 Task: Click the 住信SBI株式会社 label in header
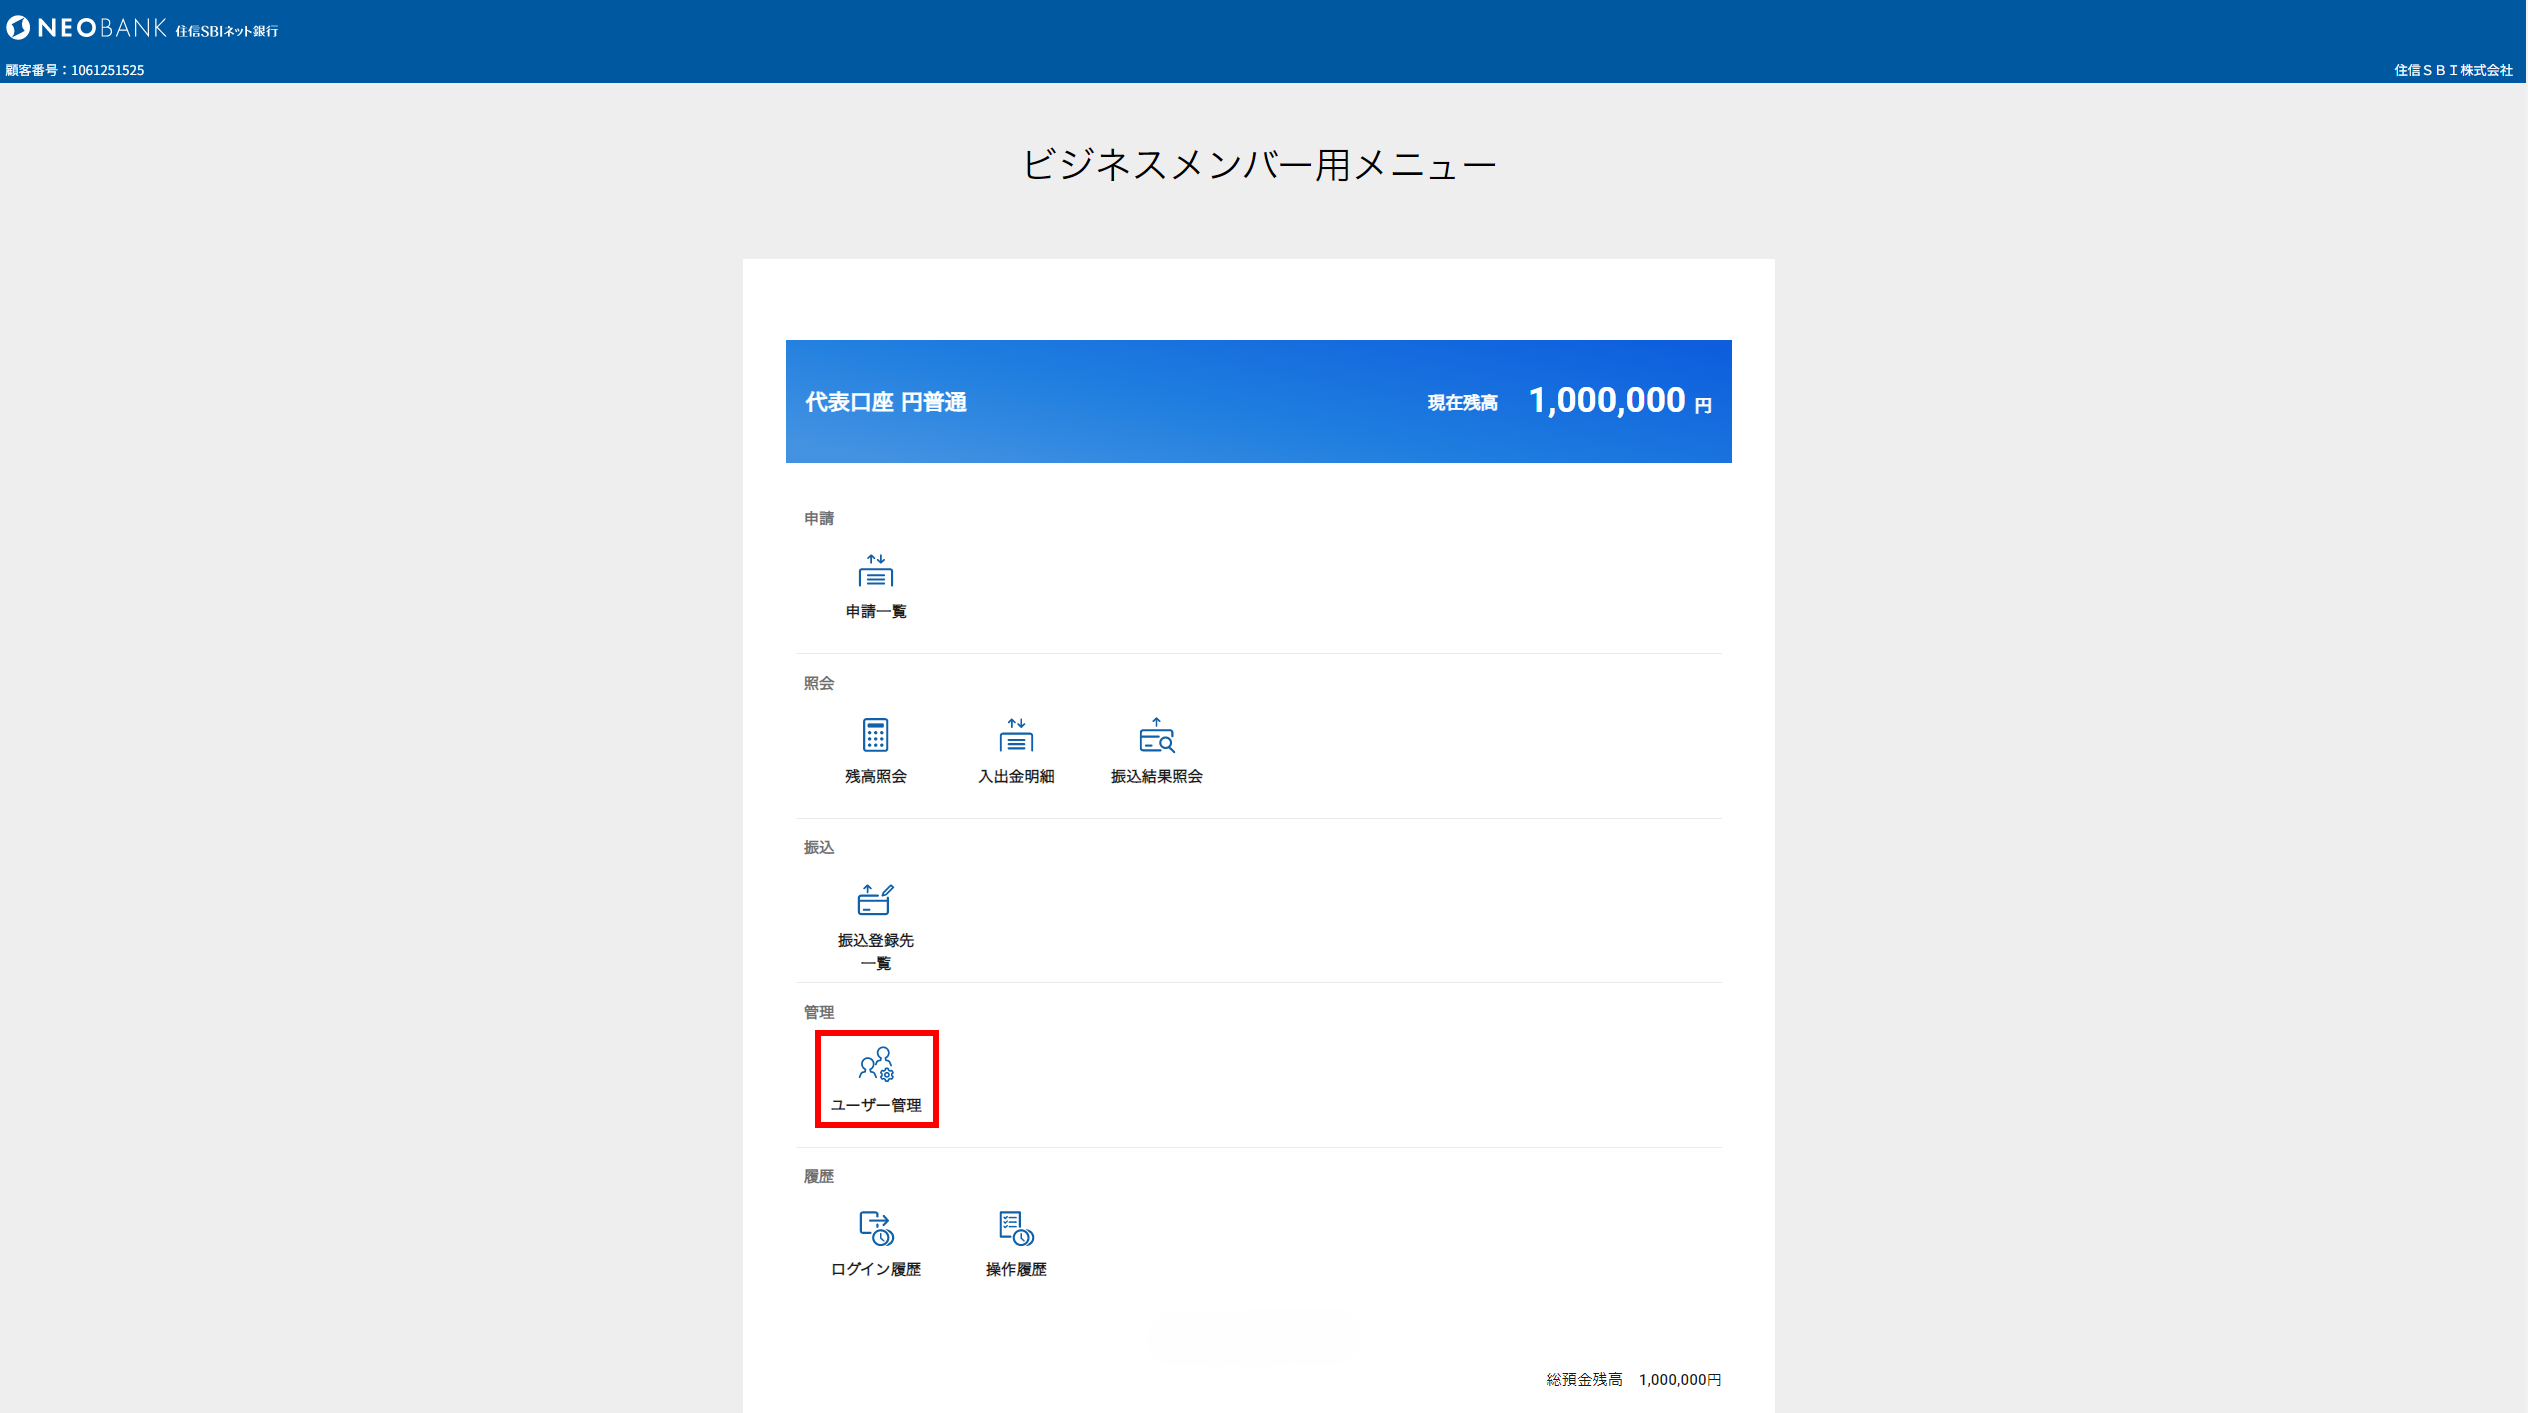(2454, 70)
